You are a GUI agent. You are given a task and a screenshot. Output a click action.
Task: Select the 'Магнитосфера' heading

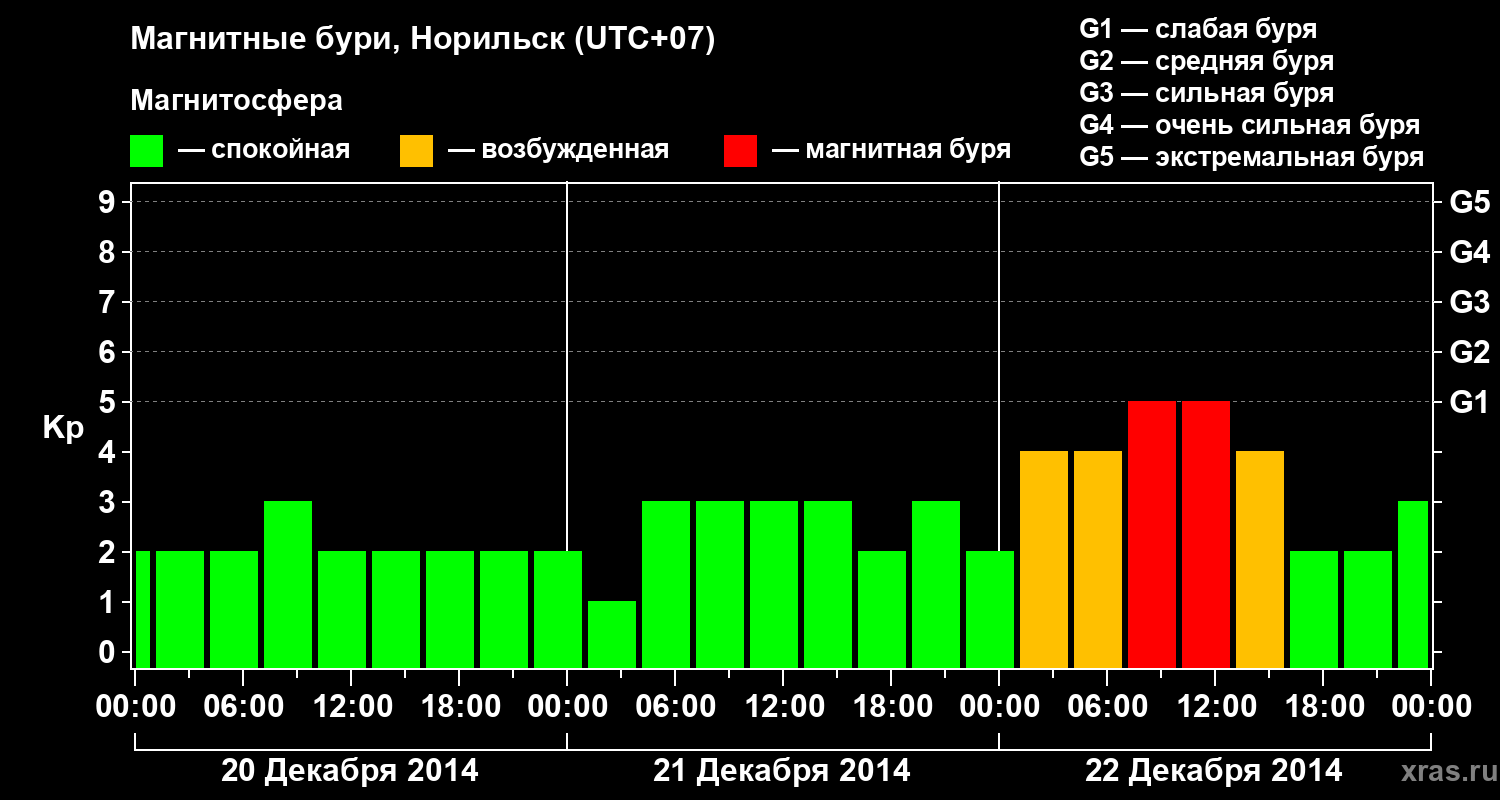tap(236, 101)
